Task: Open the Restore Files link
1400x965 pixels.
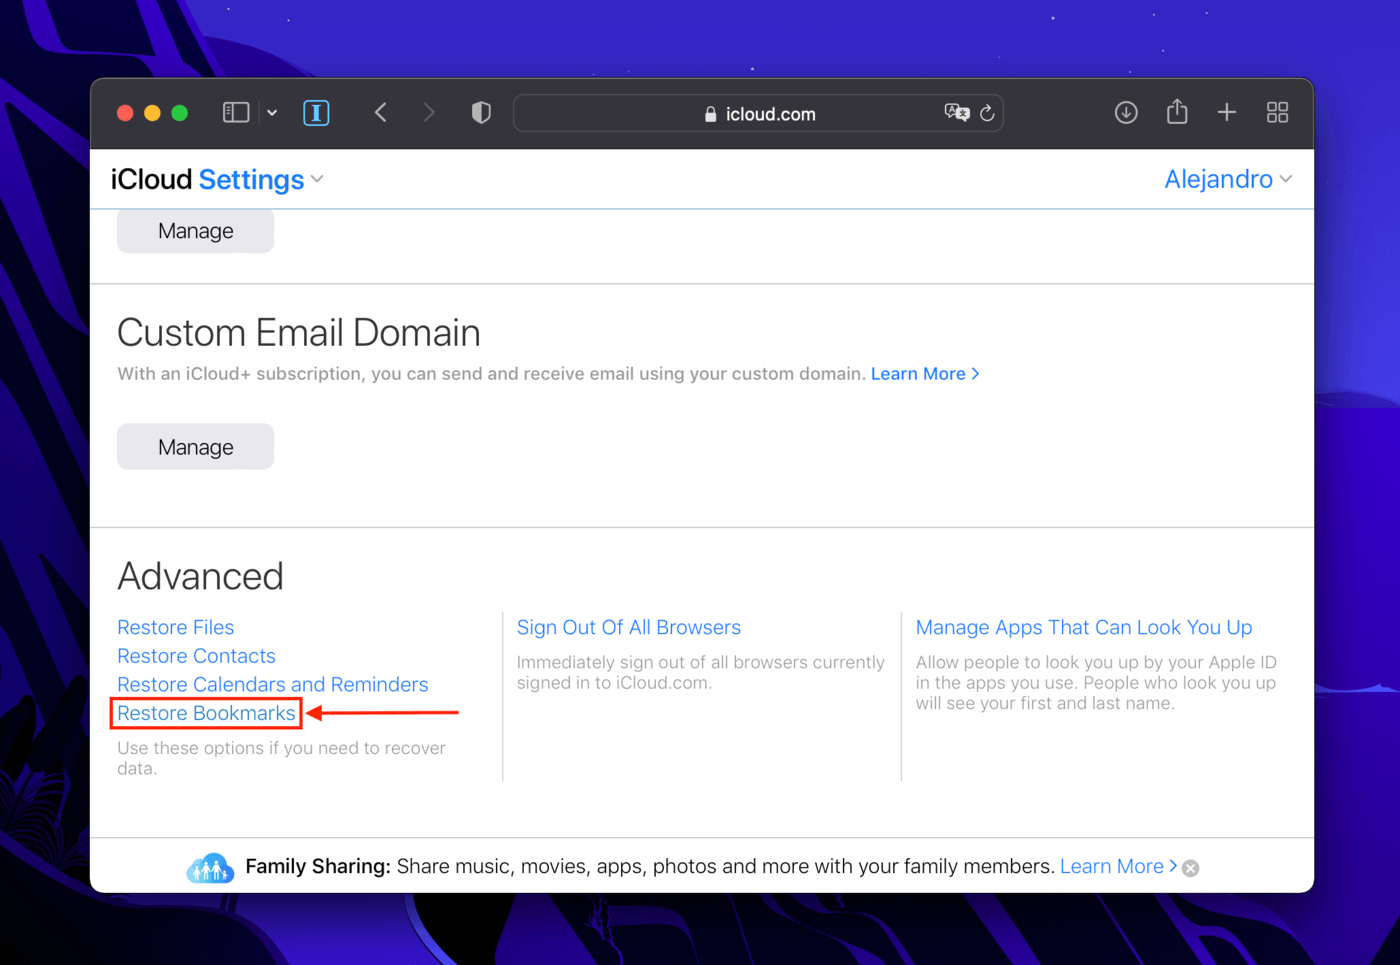Action: click(175, 627)
